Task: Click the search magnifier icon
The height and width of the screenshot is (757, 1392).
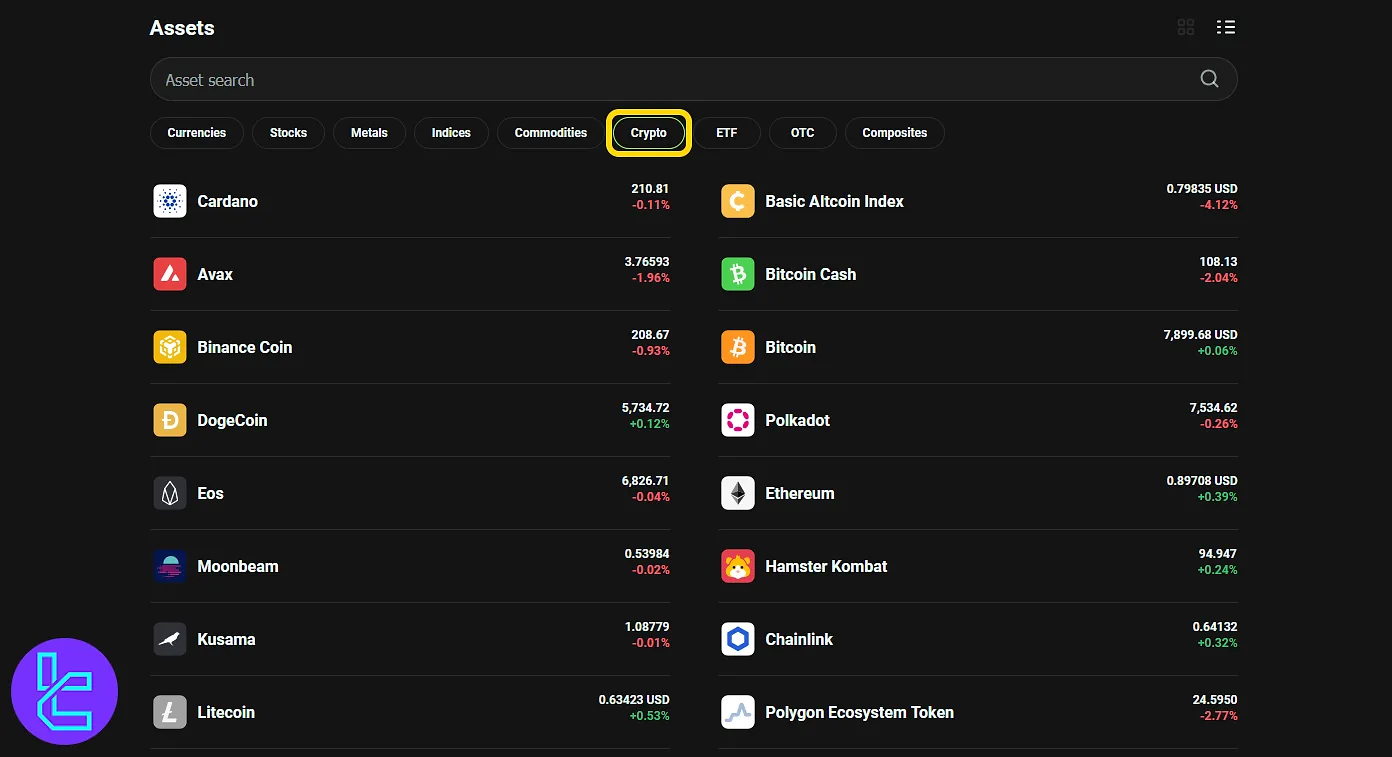Action: pos(1209,79)
